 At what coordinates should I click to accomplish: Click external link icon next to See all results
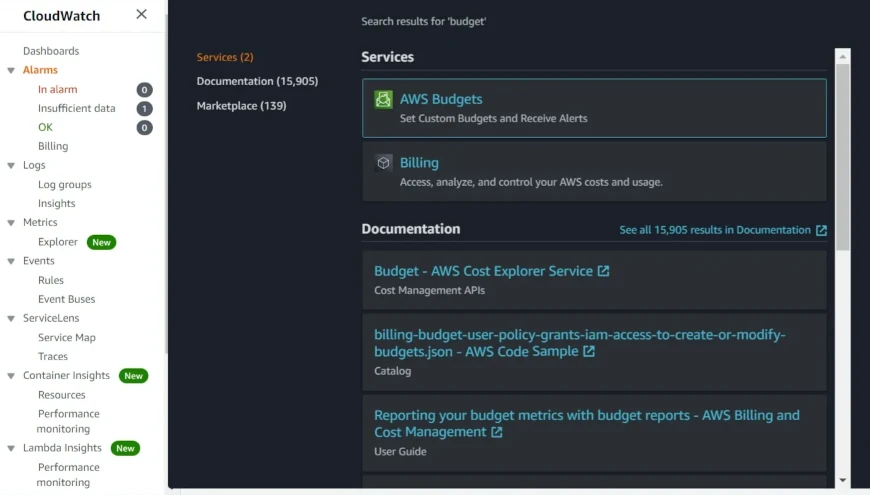[821, 230]
